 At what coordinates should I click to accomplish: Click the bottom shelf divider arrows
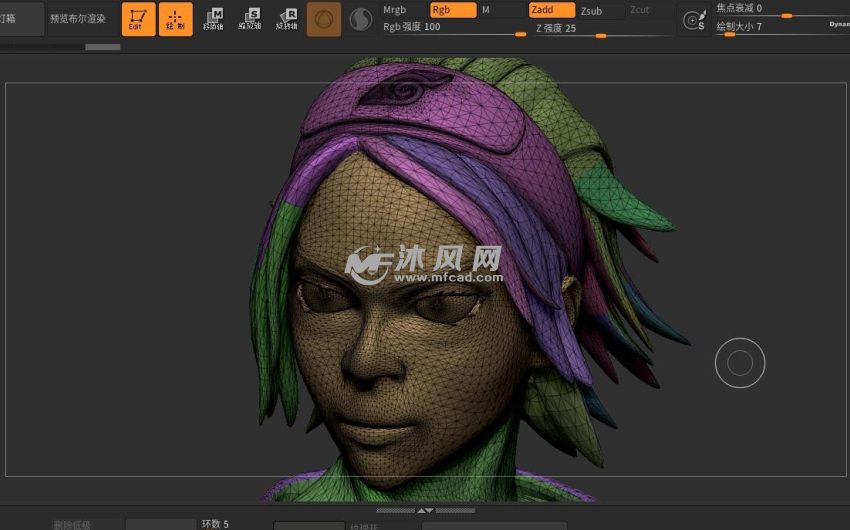coord(425,510)
